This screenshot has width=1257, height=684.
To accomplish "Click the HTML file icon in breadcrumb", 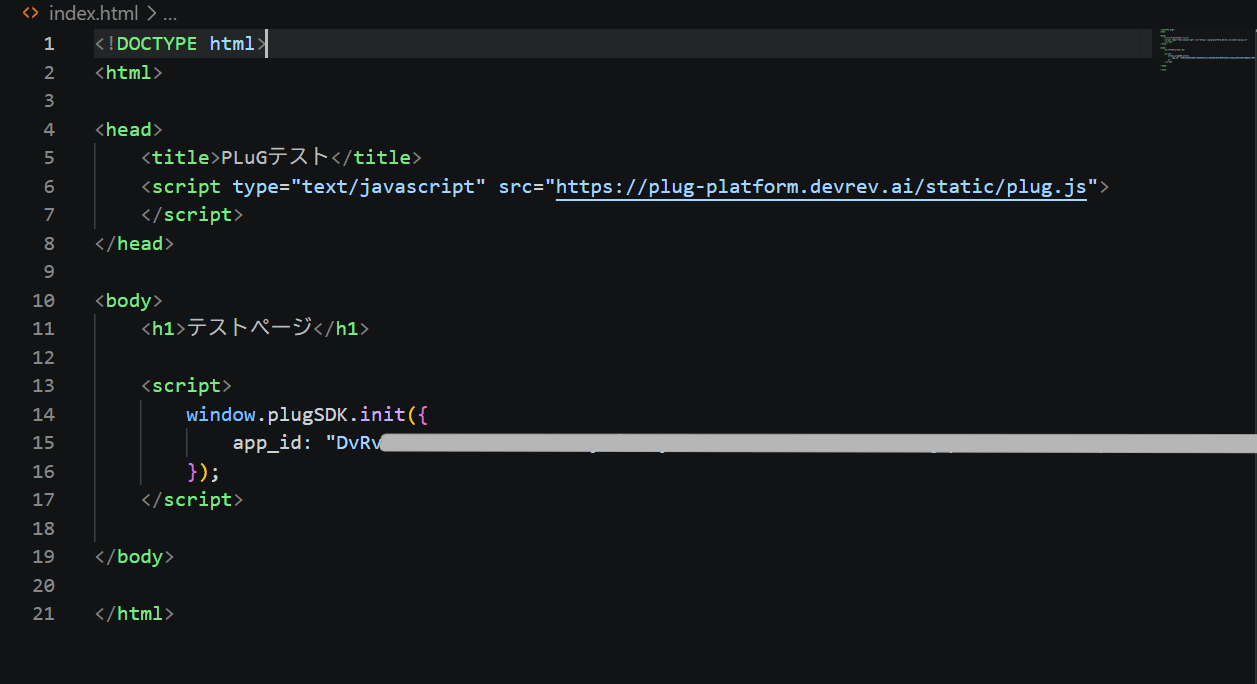I will [31, 14].
